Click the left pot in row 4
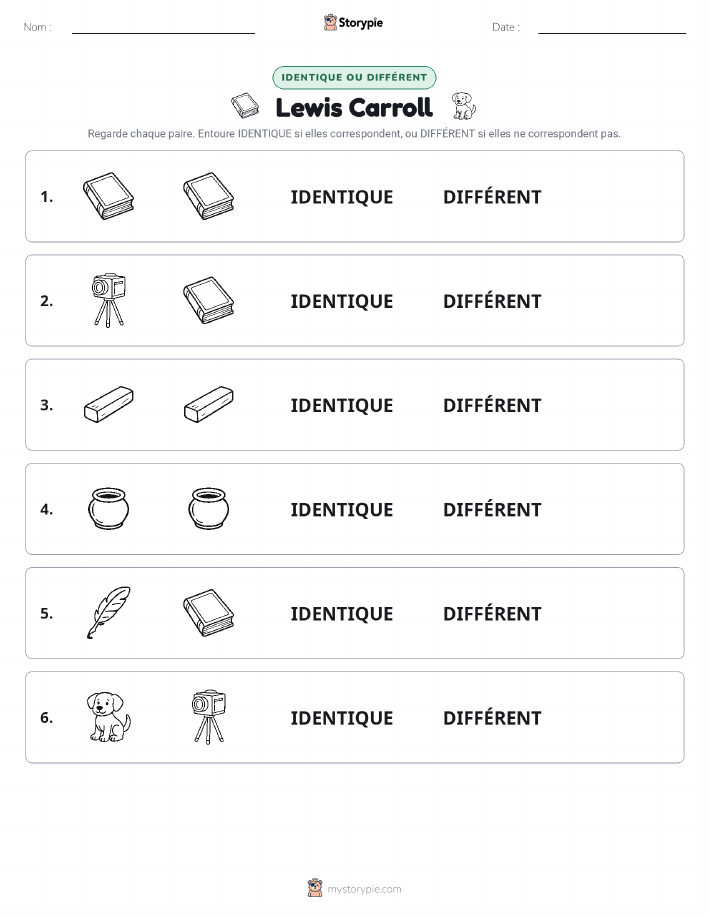This screenshot has width=709, height=917. pyautogui.click(x=109, y=509)
